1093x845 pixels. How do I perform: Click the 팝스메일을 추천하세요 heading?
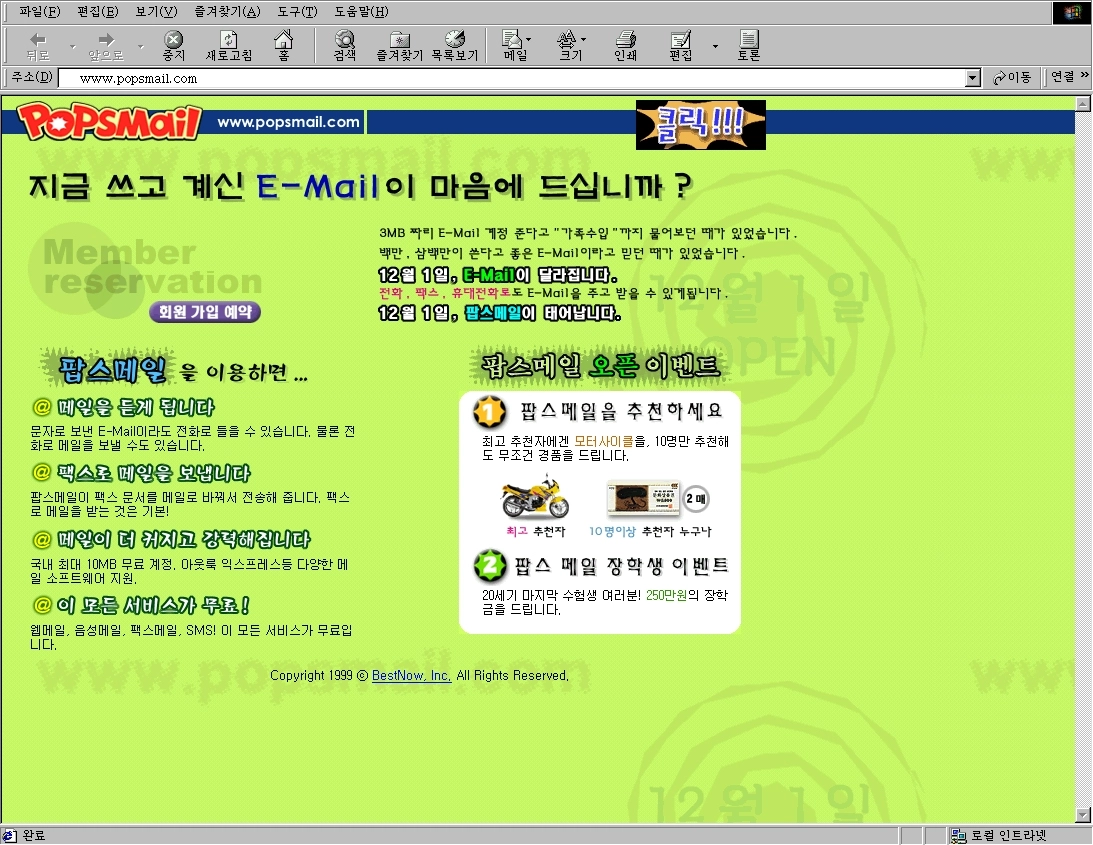(x=621, y=411)
